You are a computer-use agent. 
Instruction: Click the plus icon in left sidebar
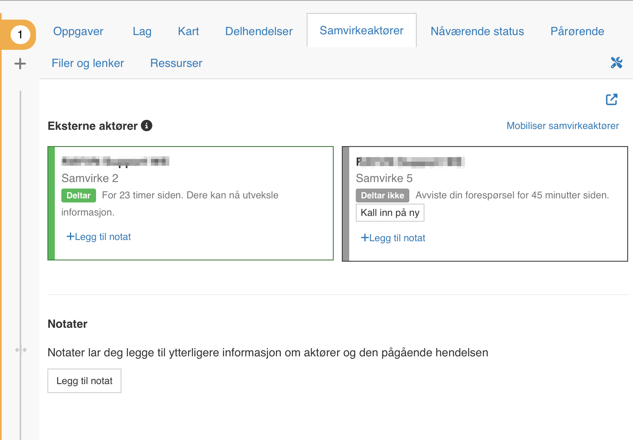pos(20,64)
